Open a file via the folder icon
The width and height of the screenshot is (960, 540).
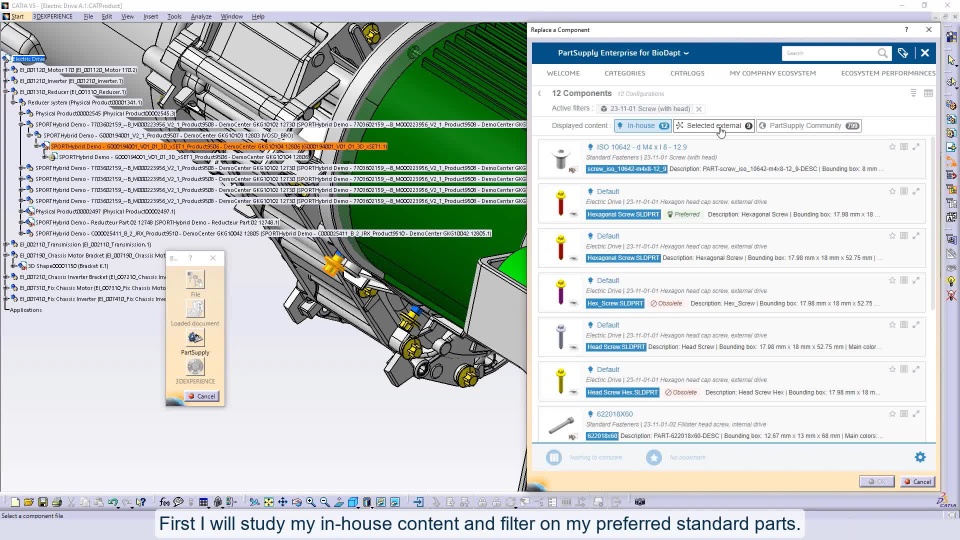[x=29, y=502]
